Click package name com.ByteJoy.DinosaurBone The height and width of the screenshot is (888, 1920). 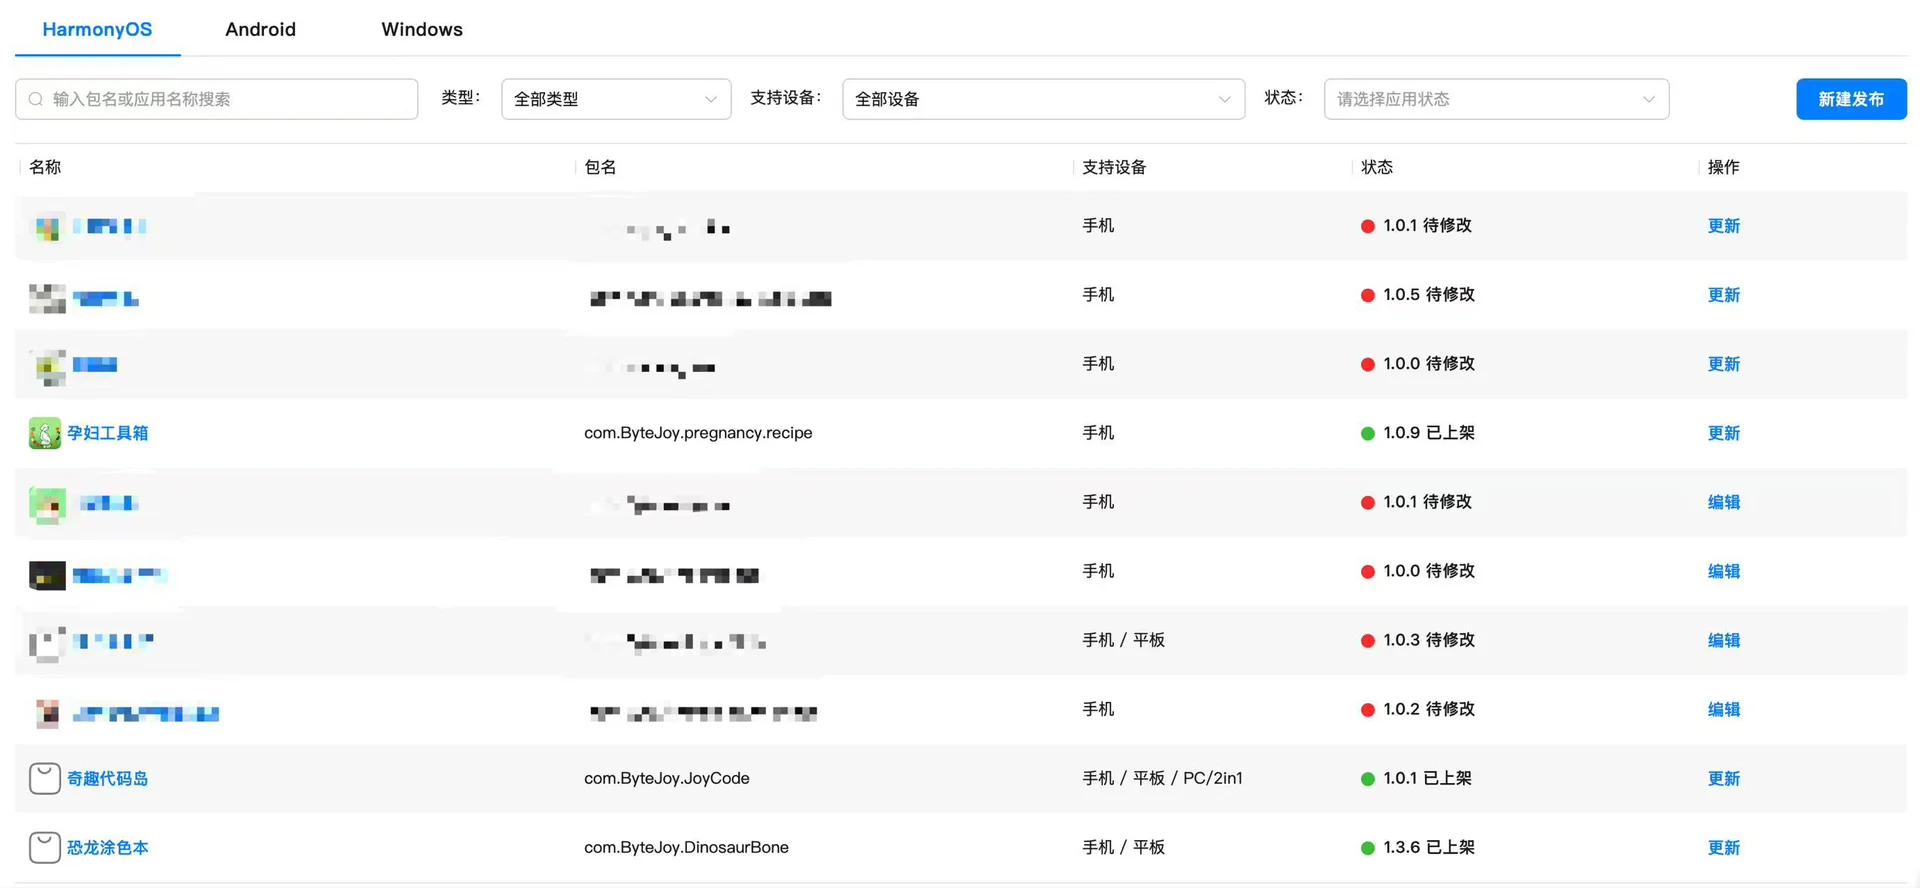[686, 847]
